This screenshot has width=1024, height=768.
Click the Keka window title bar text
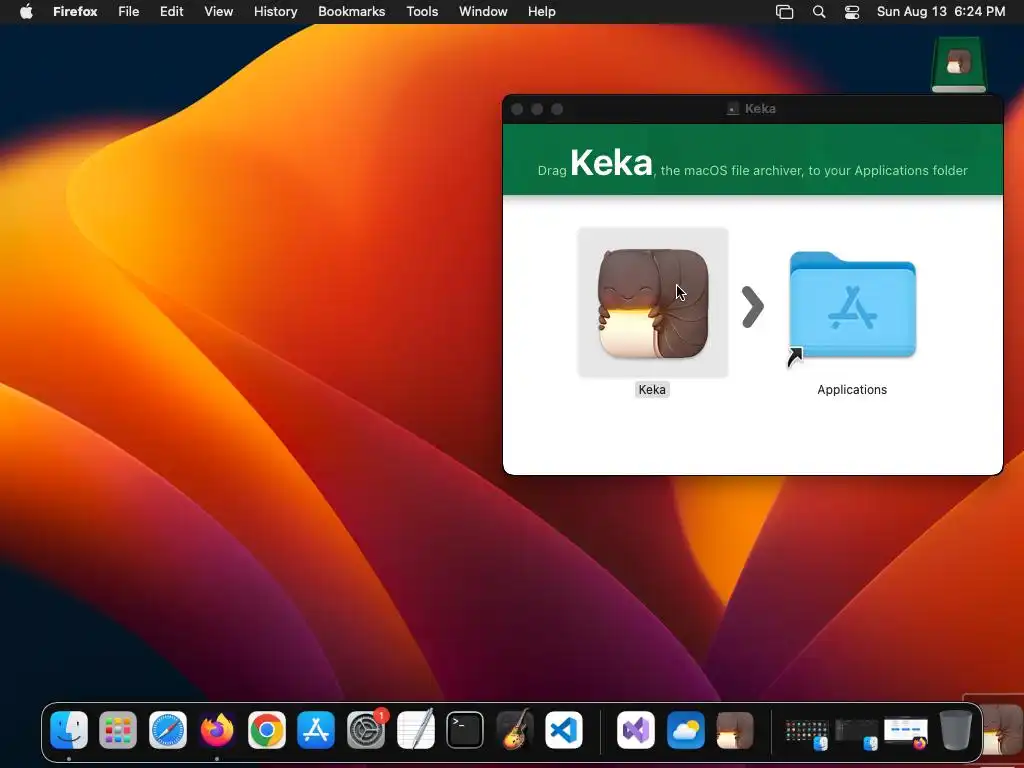click(760, 109)
